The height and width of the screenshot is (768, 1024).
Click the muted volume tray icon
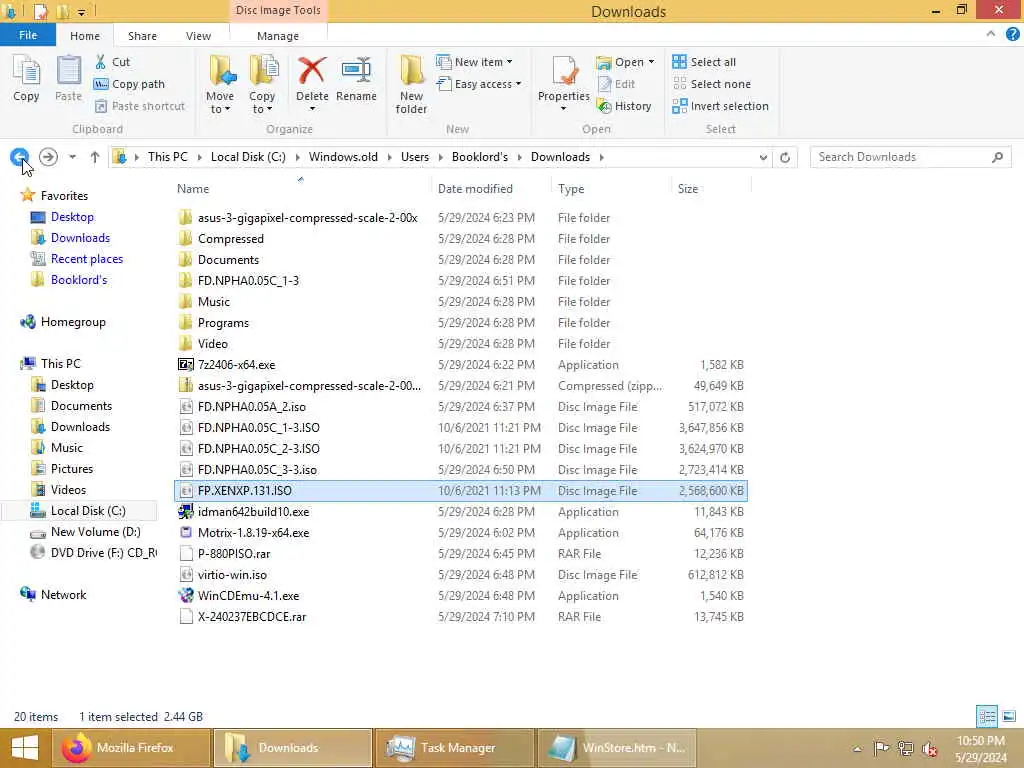pos(929,748)
